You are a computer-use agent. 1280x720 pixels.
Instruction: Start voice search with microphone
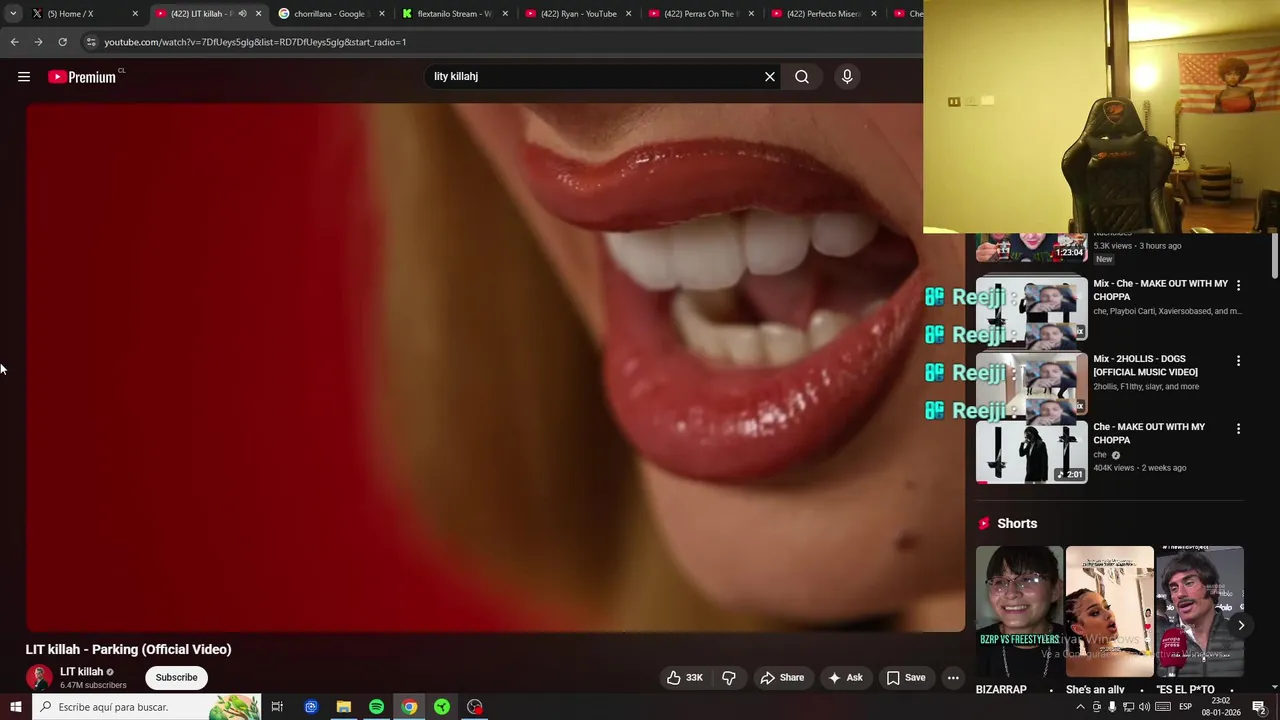(847, 77)
